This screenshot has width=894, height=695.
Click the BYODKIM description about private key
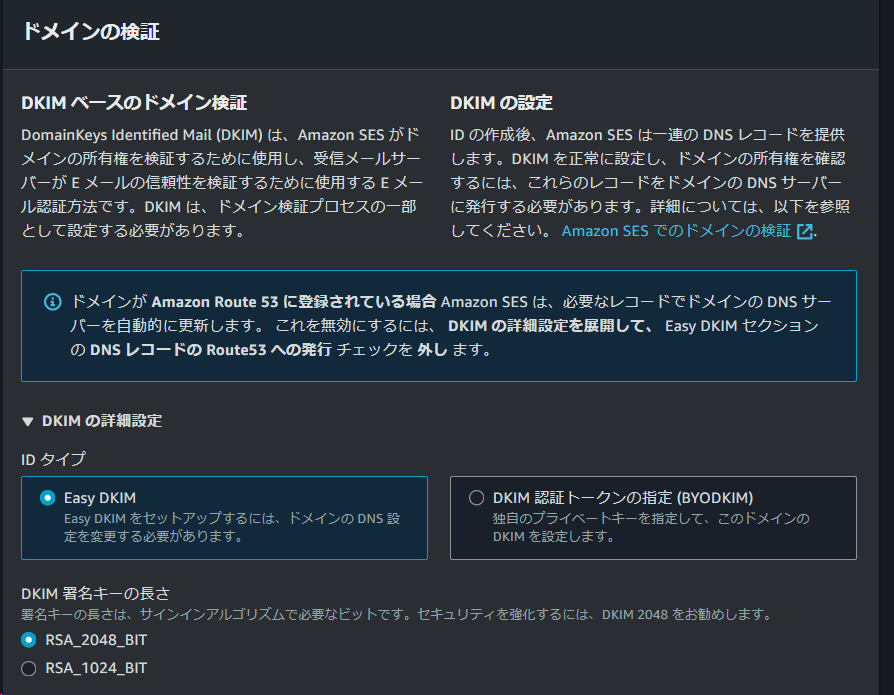[651, 527]
